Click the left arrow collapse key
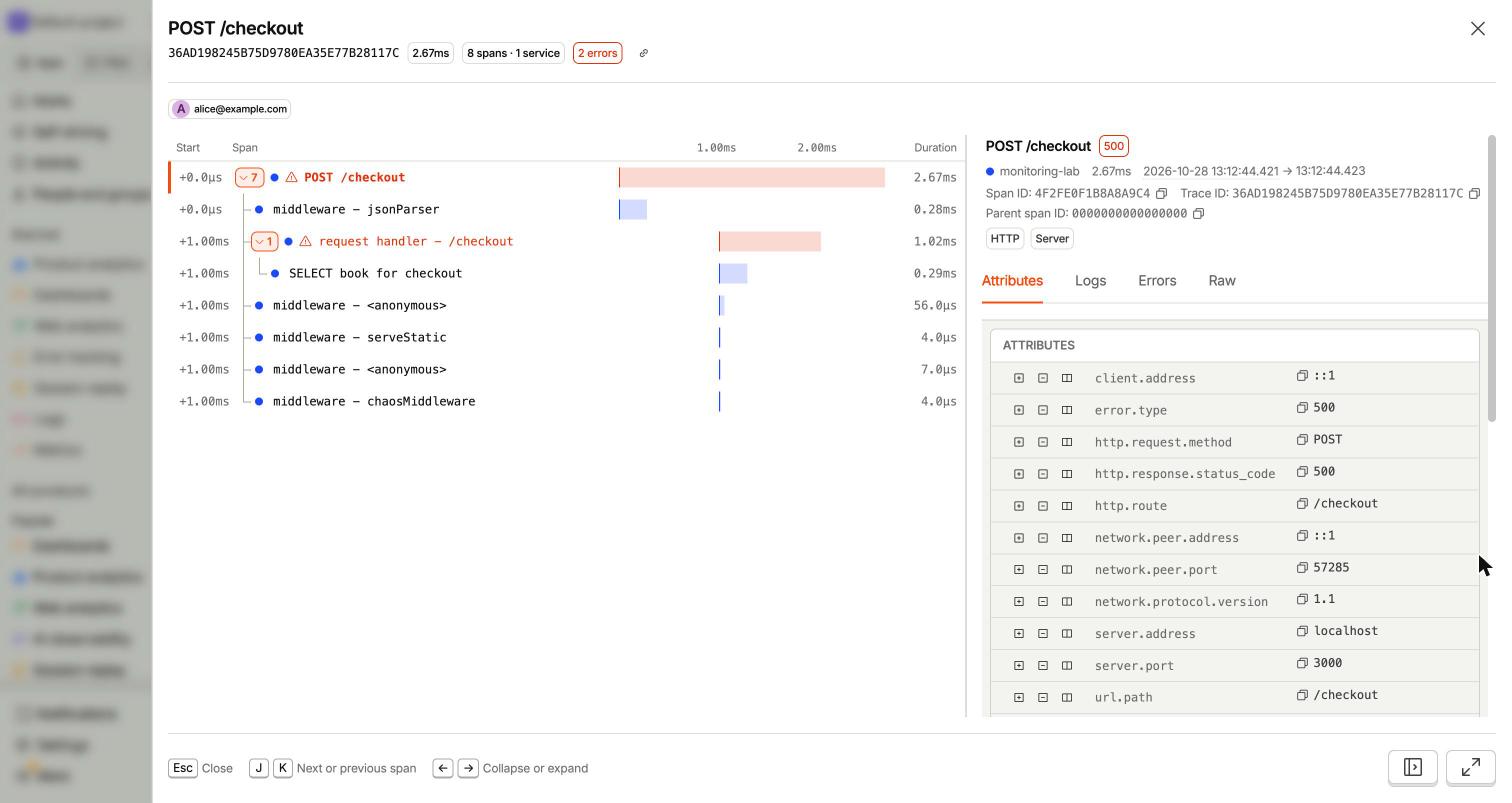This screenshot has height=803, width=1512. [443, 768]
